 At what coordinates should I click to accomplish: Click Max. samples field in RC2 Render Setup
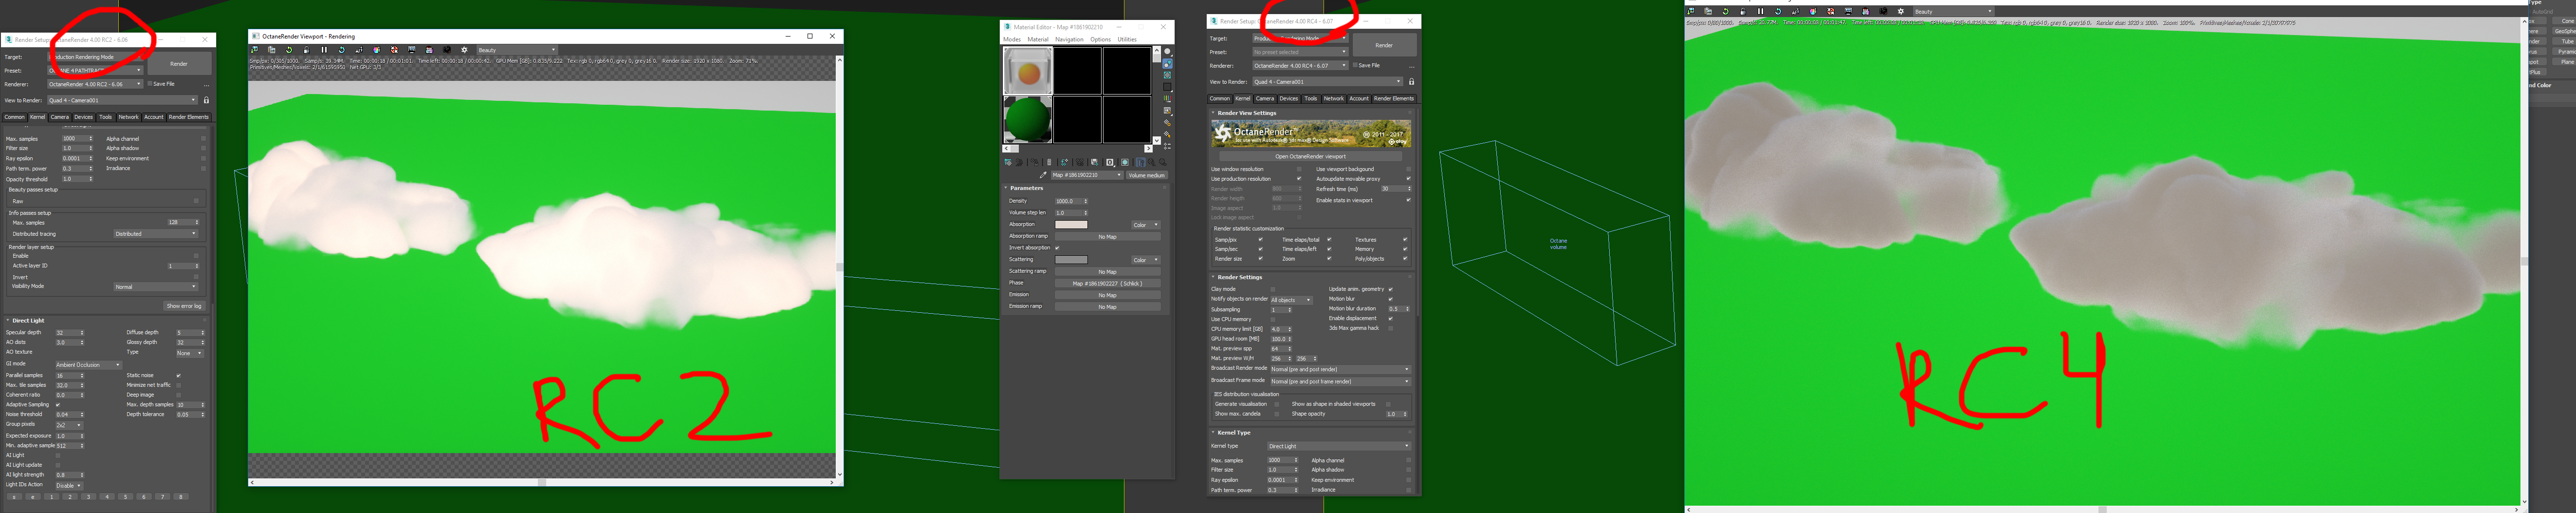point(74,139)
